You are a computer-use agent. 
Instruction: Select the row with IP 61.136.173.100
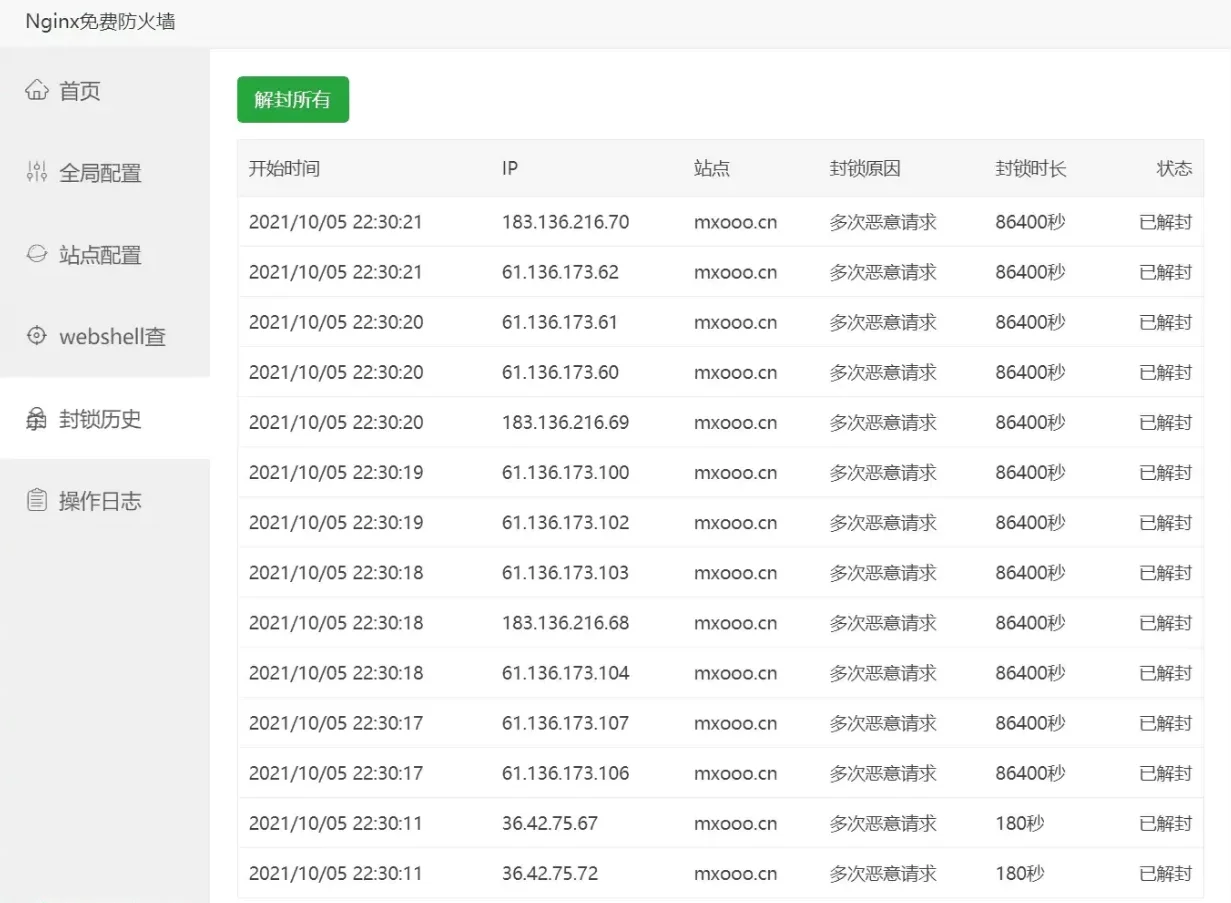[565, 472]
